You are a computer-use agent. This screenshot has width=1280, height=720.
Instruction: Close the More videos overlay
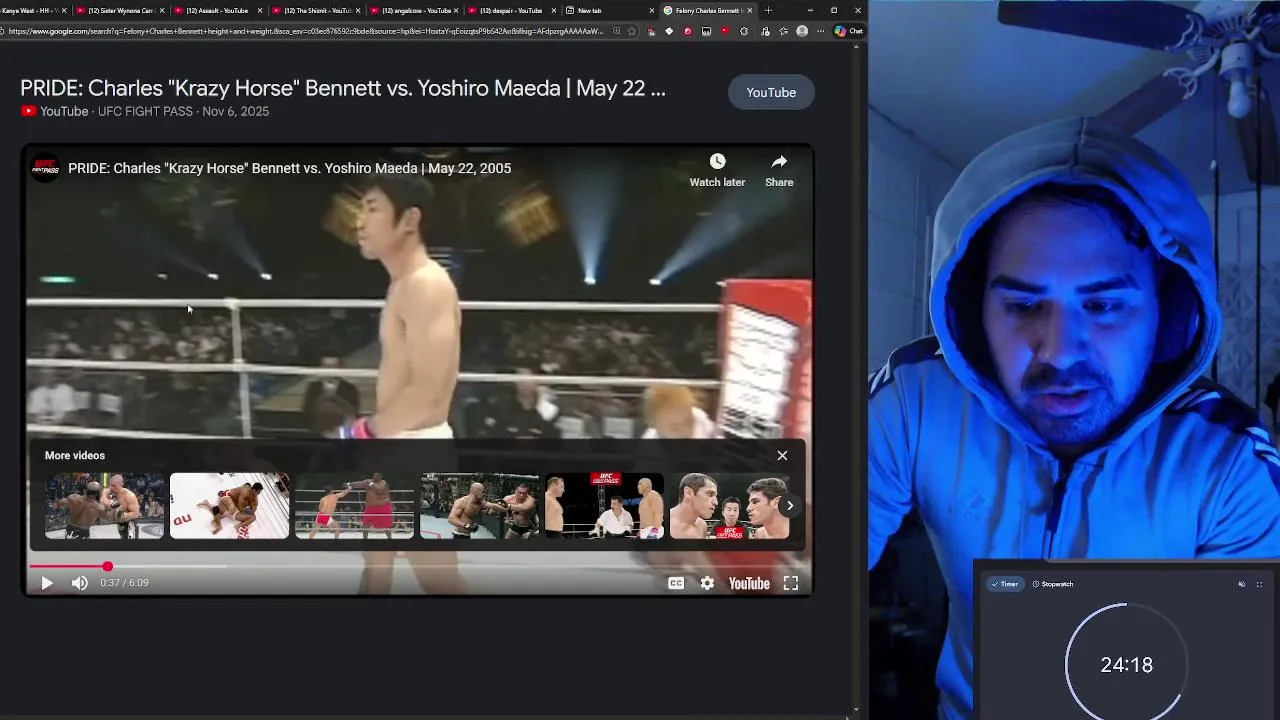(782, 455)
